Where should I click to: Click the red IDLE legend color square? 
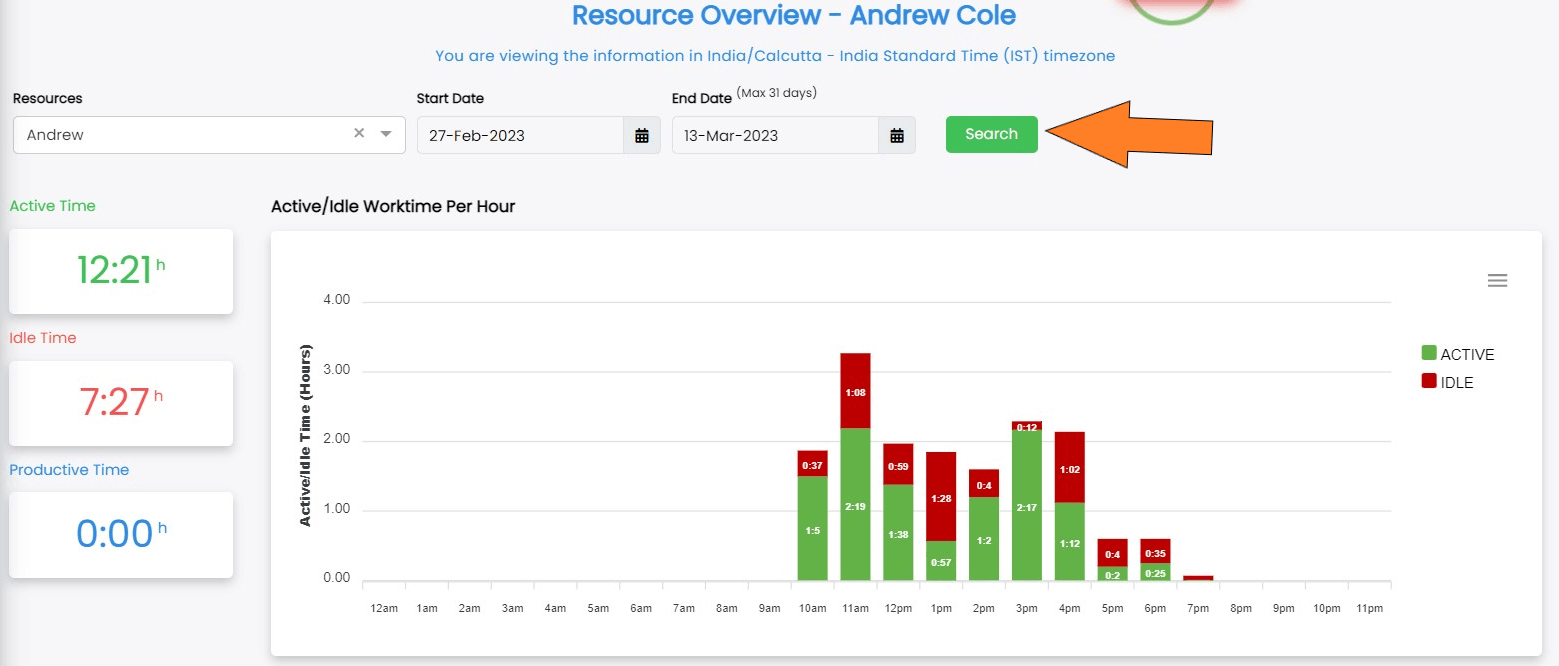[x=1428, y=382]
